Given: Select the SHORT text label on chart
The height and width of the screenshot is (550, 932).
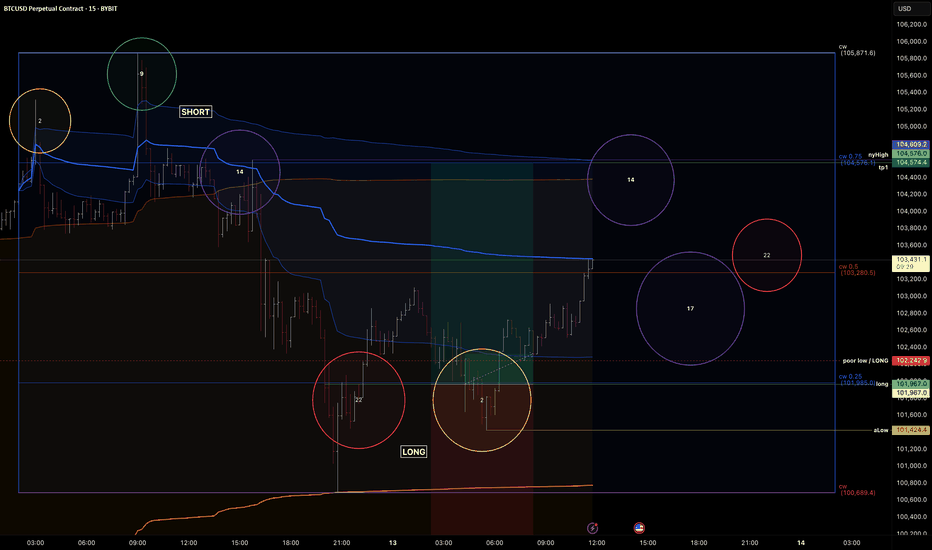Looking at the screenshot, I should click(196, 112).
